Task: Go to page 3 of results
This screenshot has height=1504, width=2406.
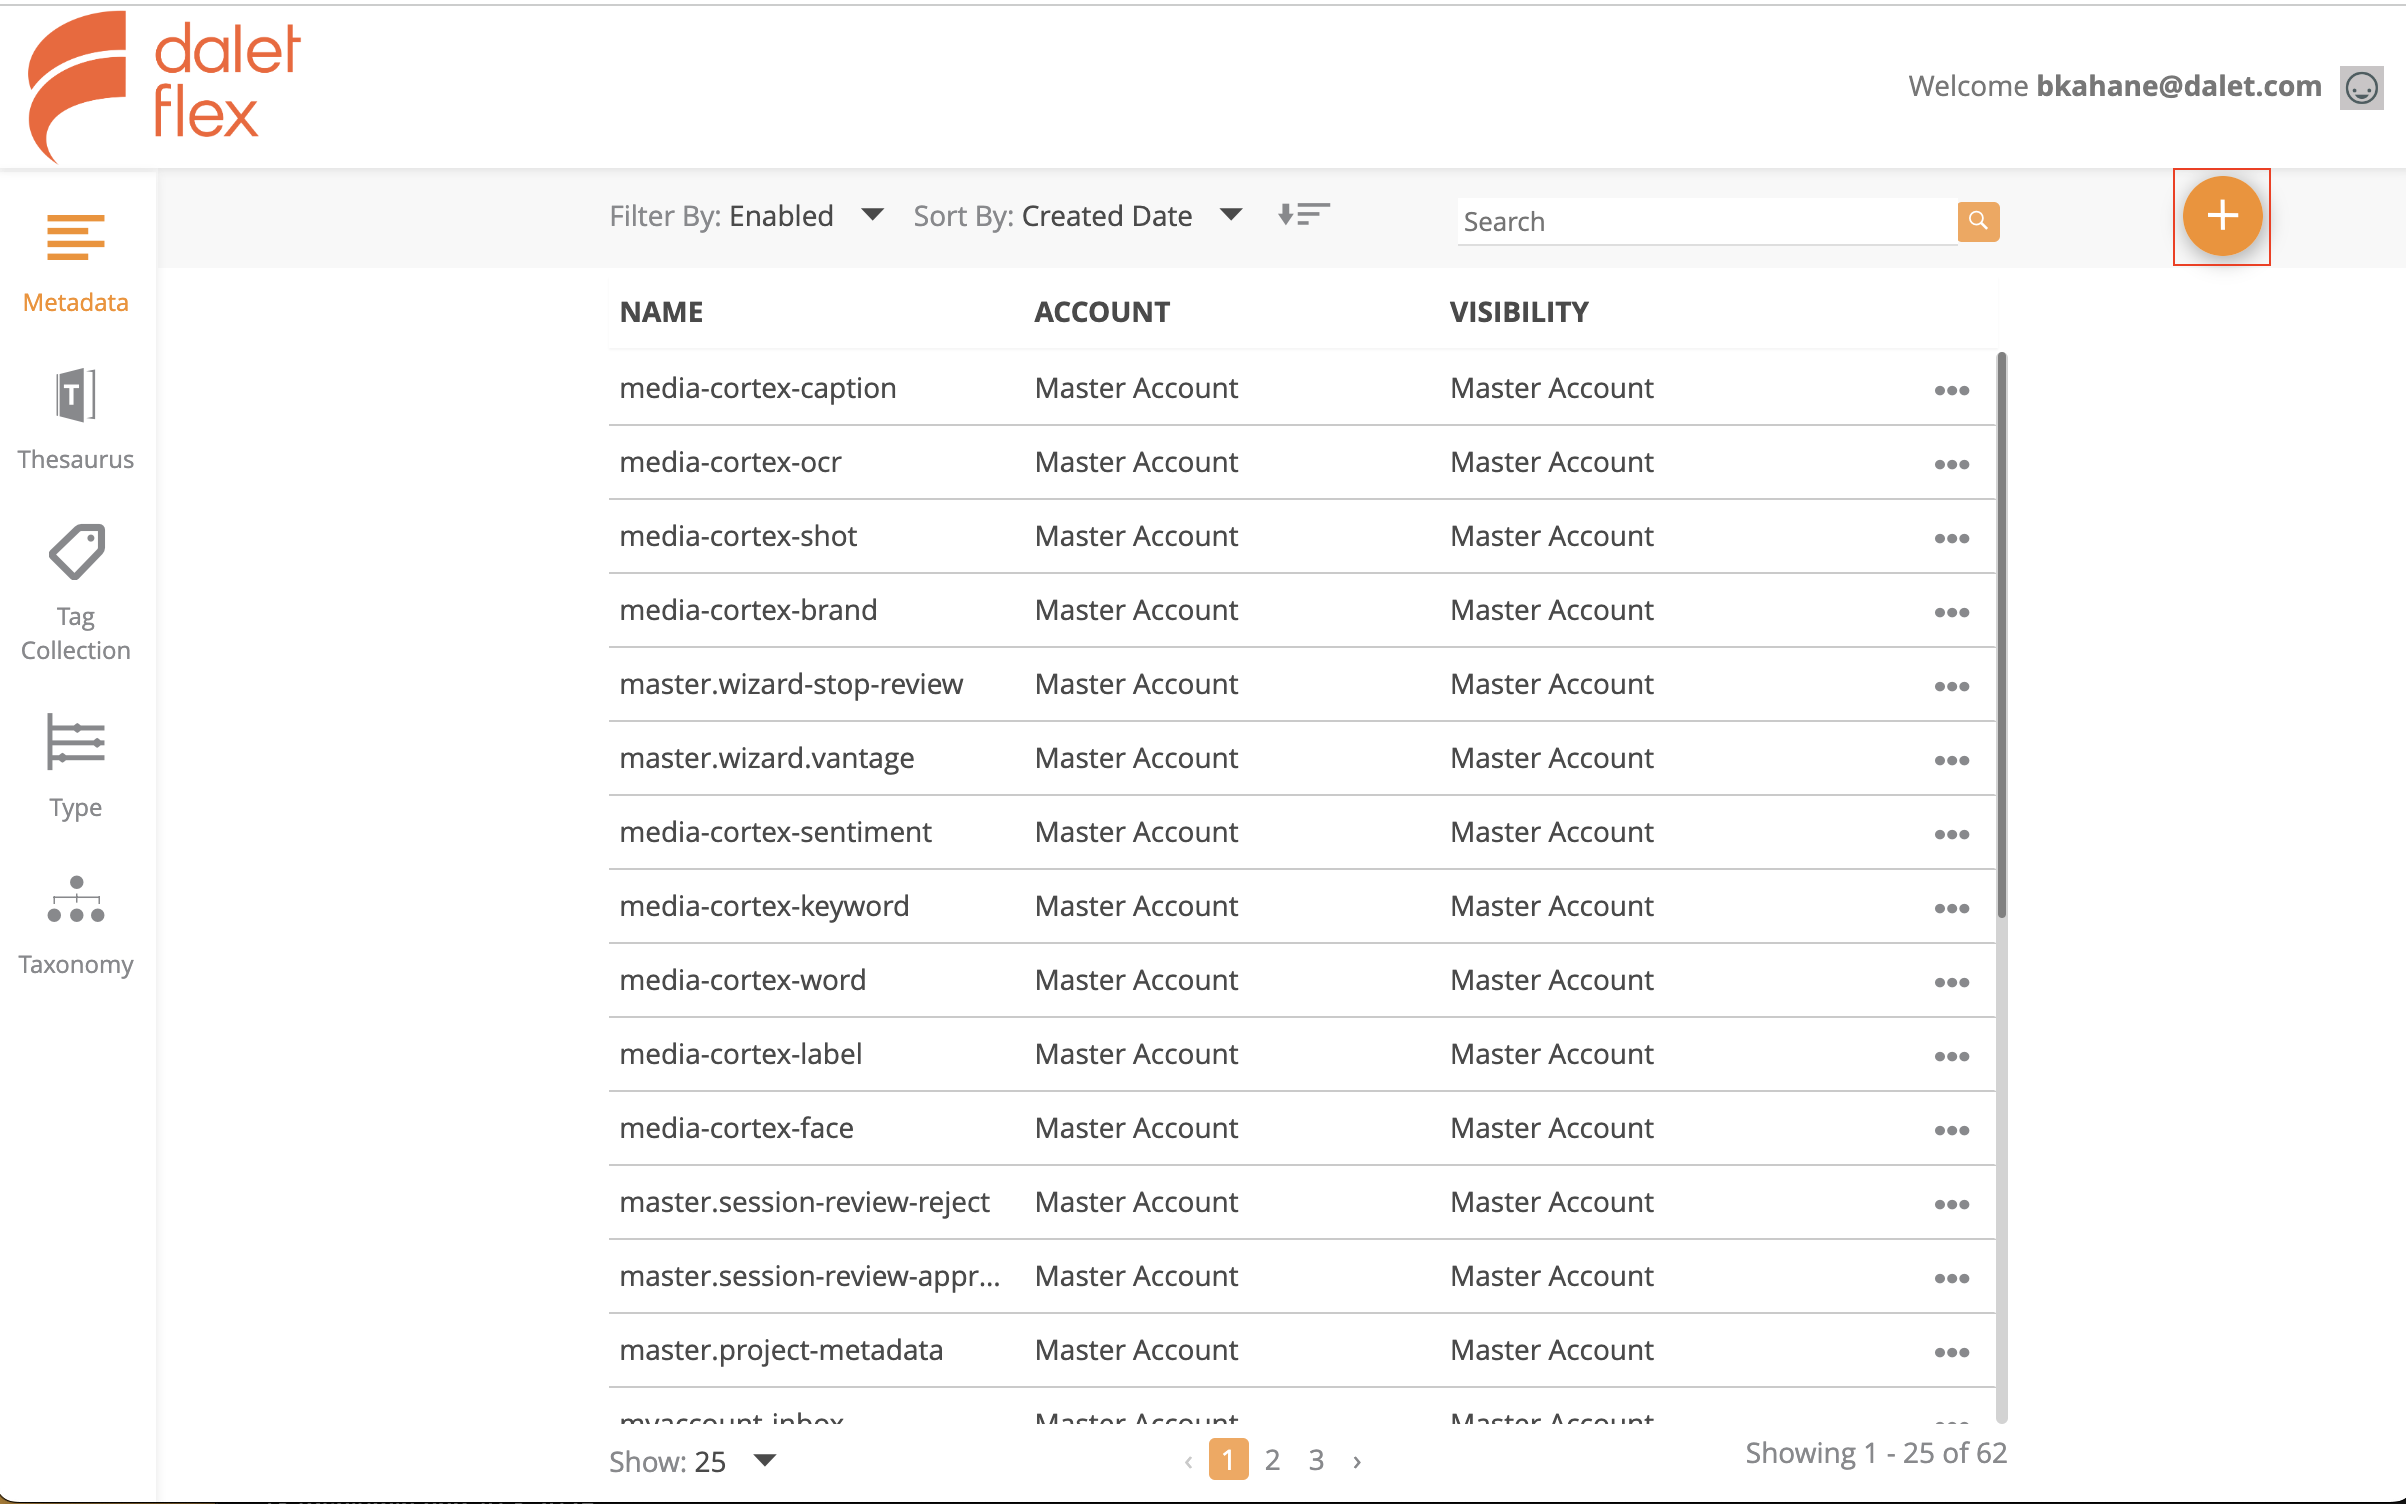Action: click(x=1316, y=1460)
